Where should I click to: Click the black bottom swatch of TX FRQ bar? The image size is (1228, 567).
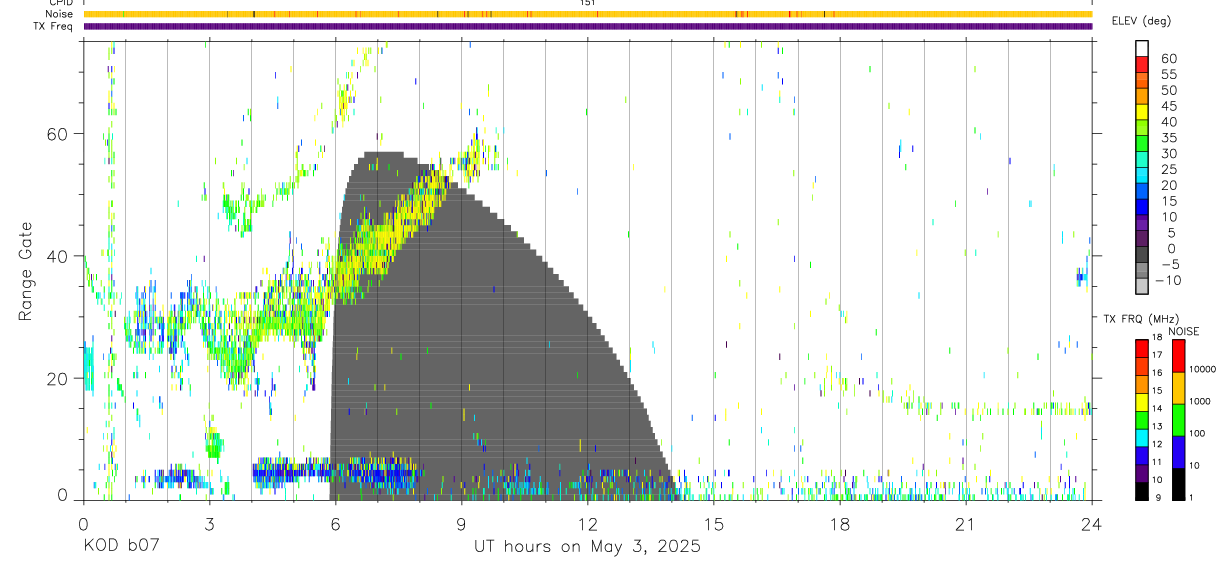(1142, 491)
